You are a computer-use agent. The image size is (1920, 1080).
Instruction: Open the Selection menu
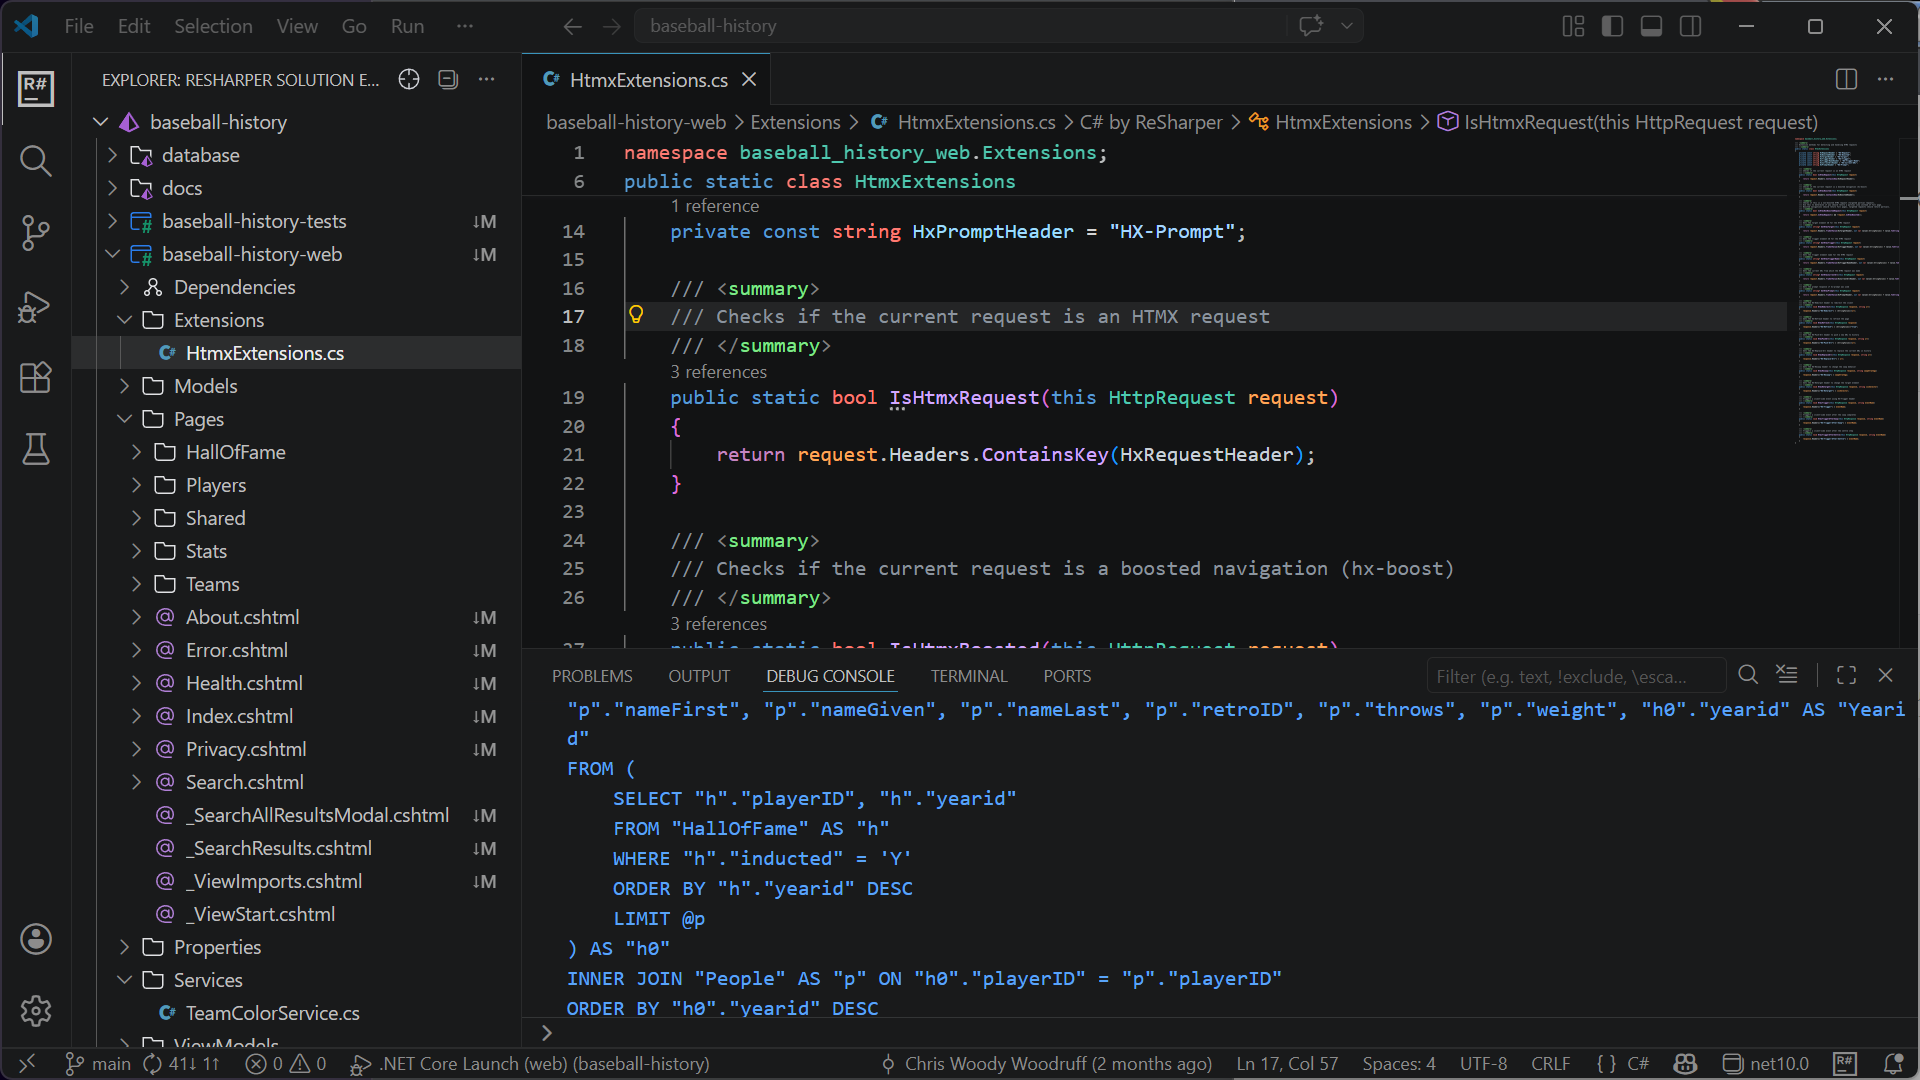coord(213,27)
